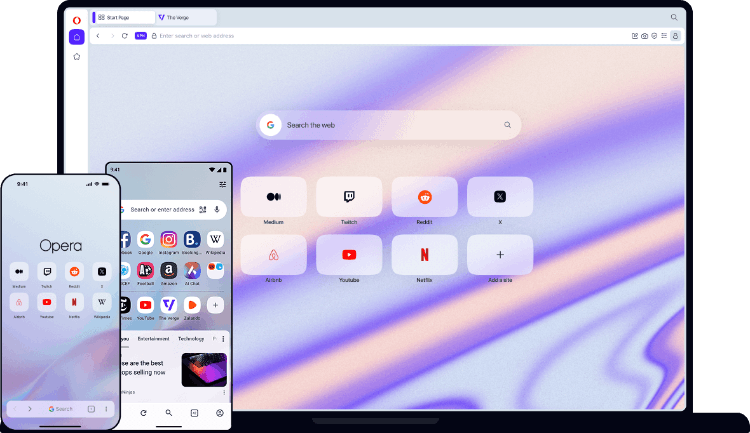Viewport: 750px width, 433px height.
Task: Open the Reddit speed dial tile on desktop
Action: click(424, 198)
